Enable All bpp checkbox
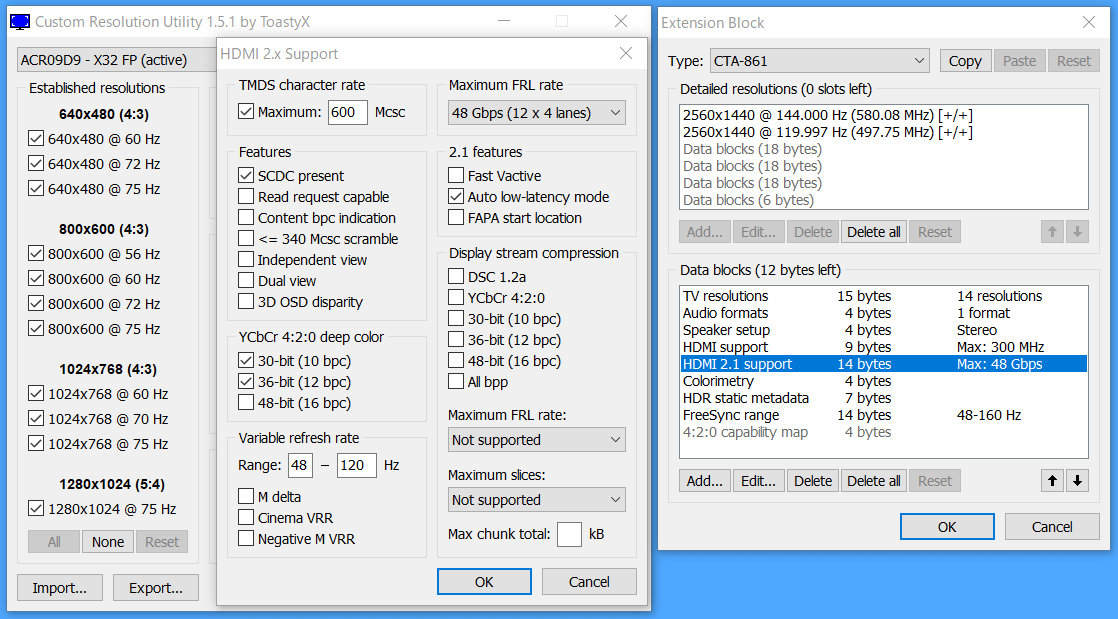Image resolution: width=1118 pixels, height=619 pixels. [456, 382]
